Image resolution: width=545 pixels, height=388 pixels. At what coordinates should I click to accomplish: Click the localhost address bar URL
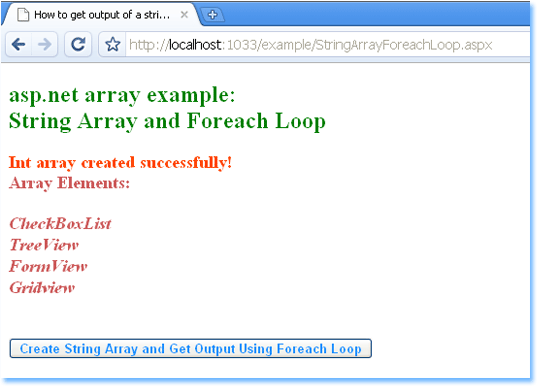coord(310,45)
